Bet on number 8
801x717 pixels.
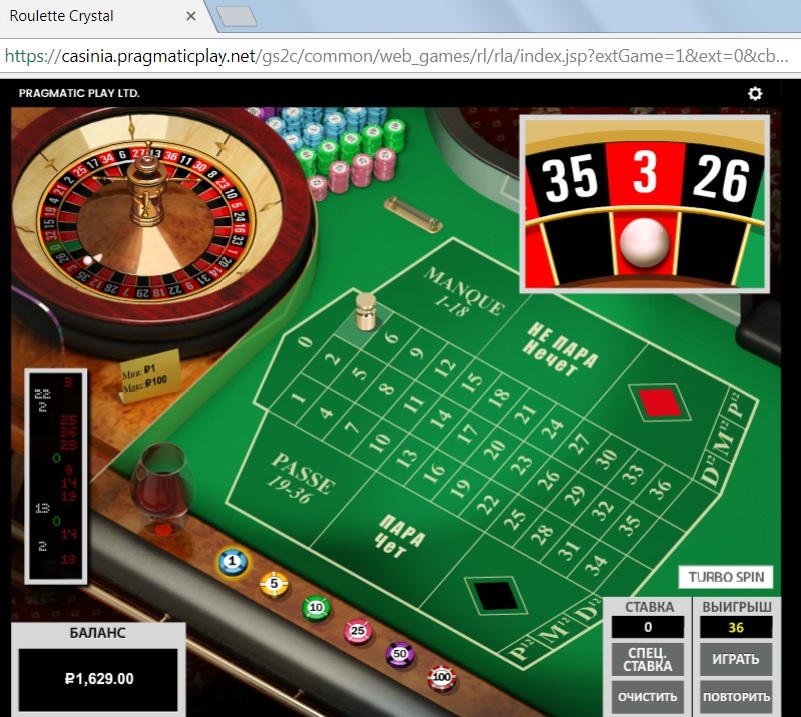387,388
